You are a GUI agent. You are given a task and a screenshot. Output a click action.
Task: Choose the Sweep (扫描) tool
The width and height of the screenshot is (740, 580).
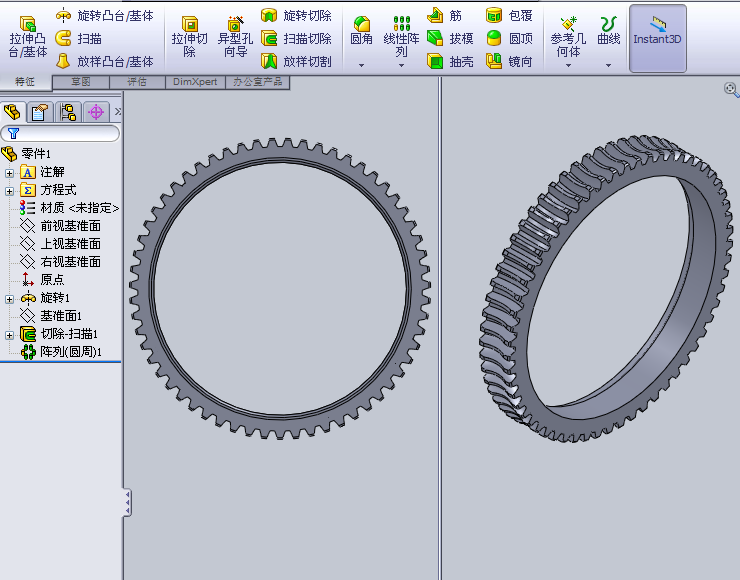pyautogui.click(x=78, y=38)
